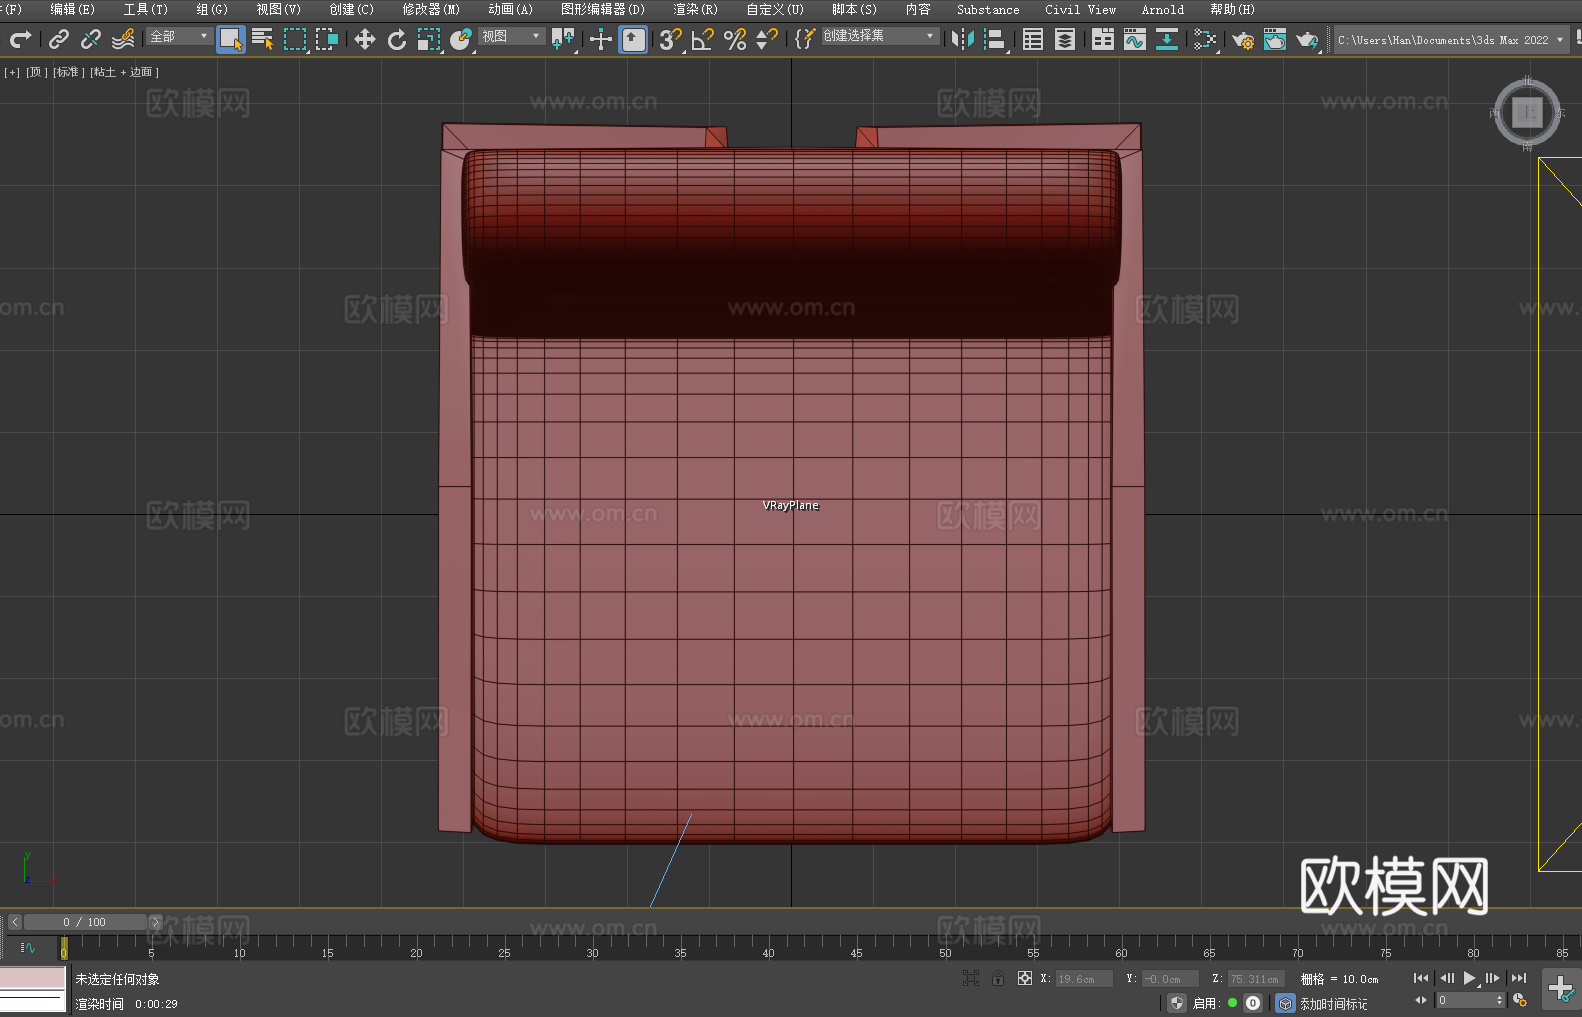Open the [顶] viewport view label menu

pyautogui.click(x=37, y=72)
